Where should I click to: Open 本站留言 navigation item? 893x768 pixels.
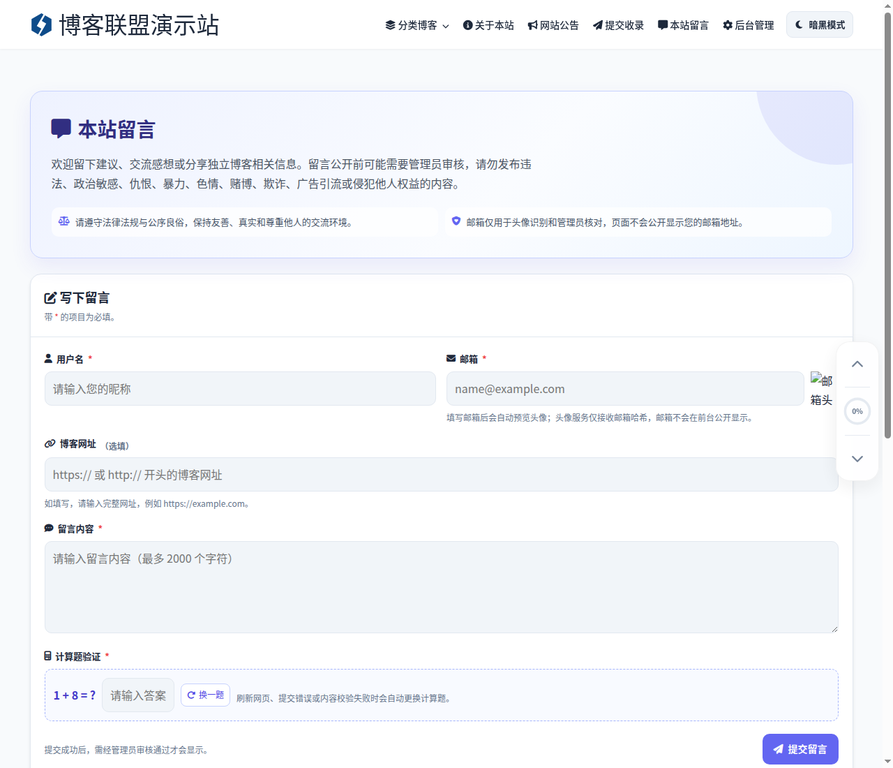click(x=683, y=25)
